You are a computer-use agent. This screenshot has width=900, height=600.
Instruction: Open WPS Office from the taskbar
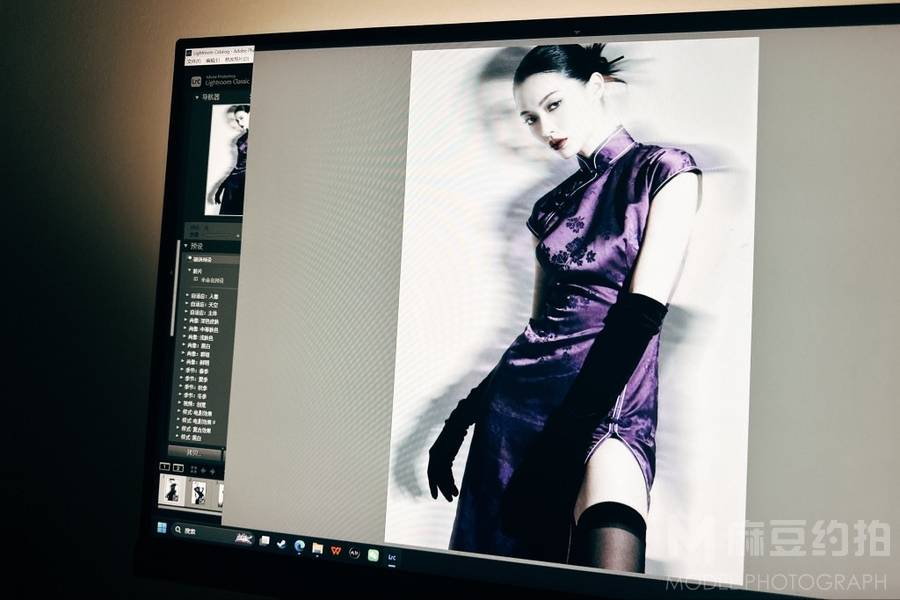click(336, 551)
